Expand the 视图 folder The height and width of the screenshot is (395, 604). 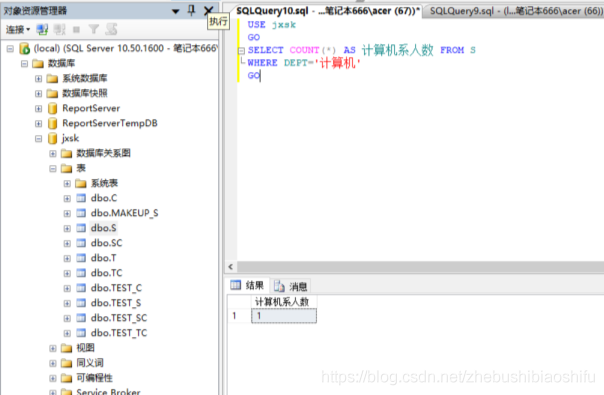pyautogui.click(x=53, y=348)
